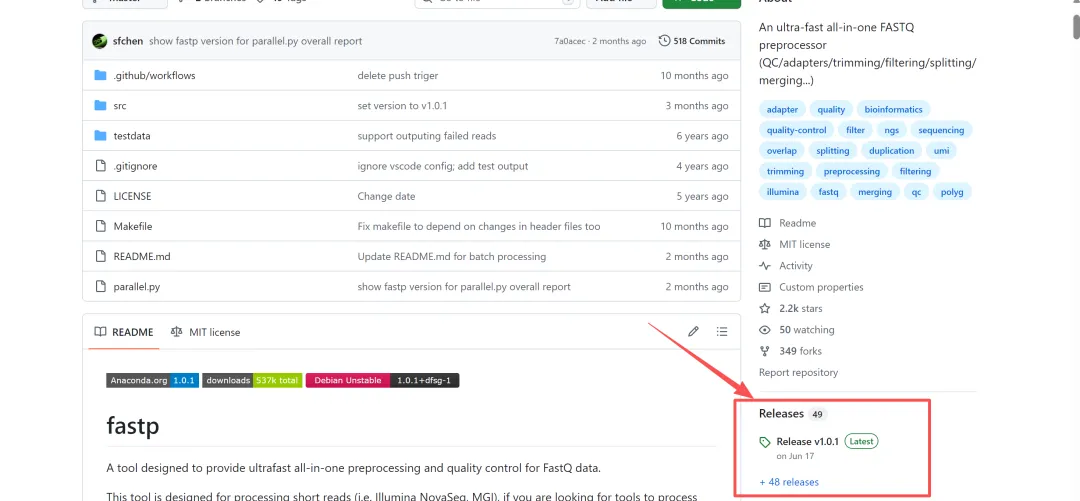Open the 349 forks link
The width and height of the screenshot is (1080, 501).
(x=800, y=351)
